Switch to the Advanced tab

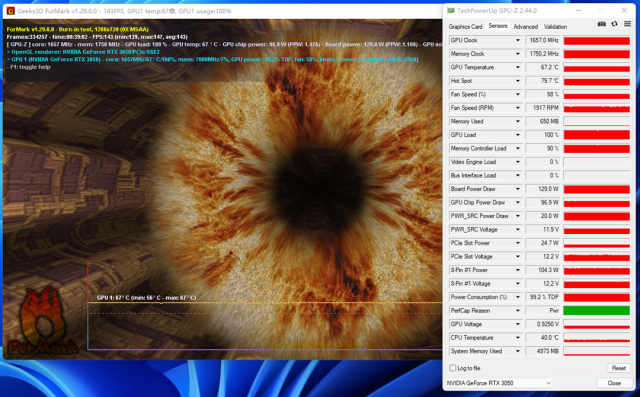click(x=525, y=27)
